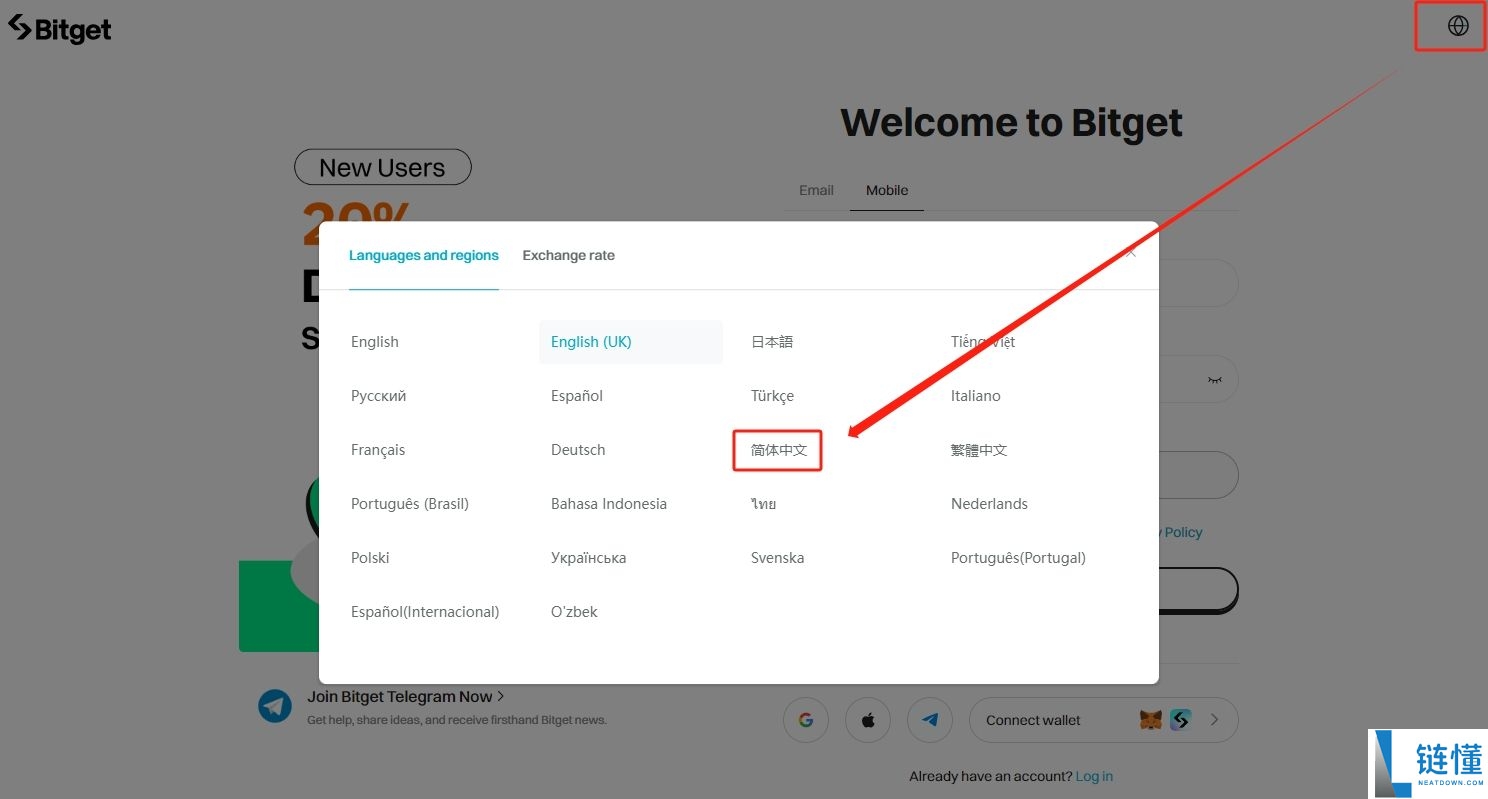Screen dimensions: 1488x799
Task: Select Português (Brasil) language
Action: 410,504
